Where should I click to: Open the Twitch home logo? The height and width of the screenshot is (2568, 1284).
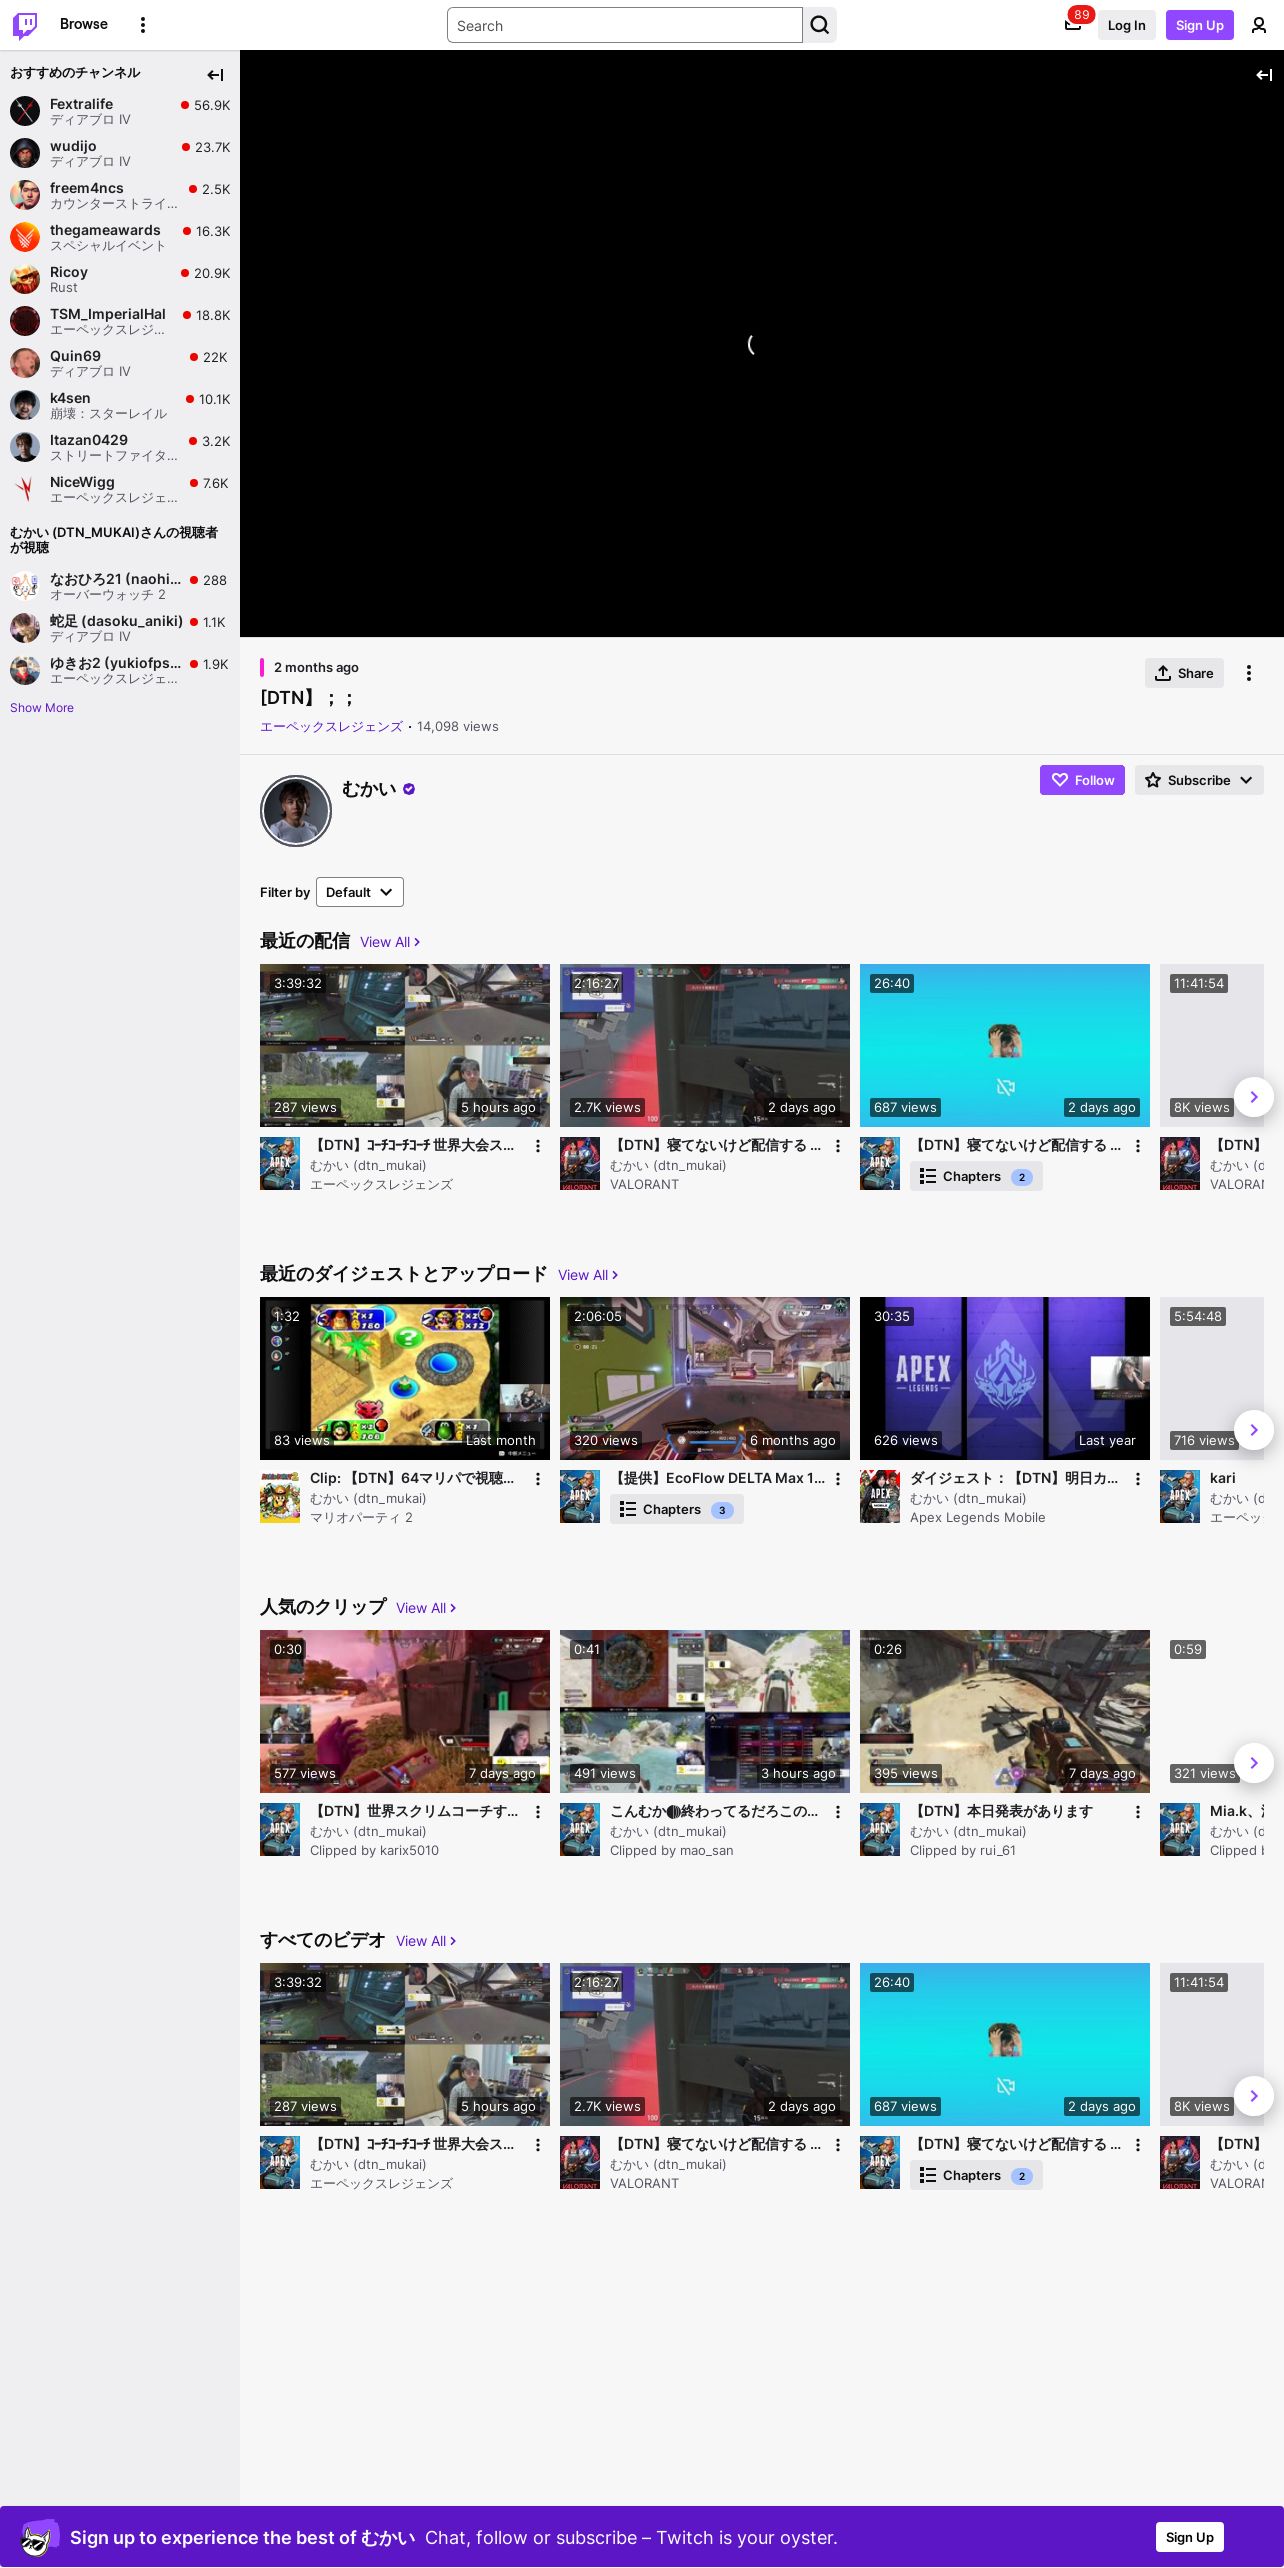pos(25,25)
